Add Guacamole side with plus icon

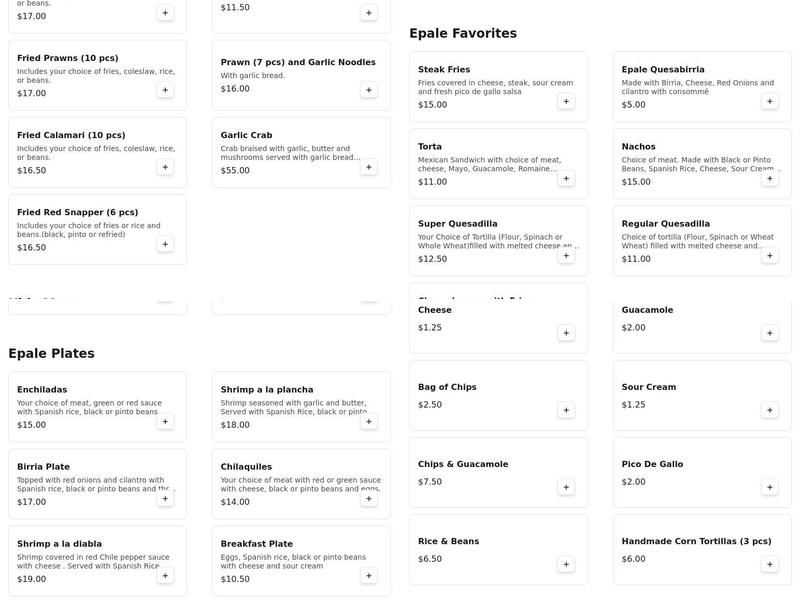[x=770, y=333]
